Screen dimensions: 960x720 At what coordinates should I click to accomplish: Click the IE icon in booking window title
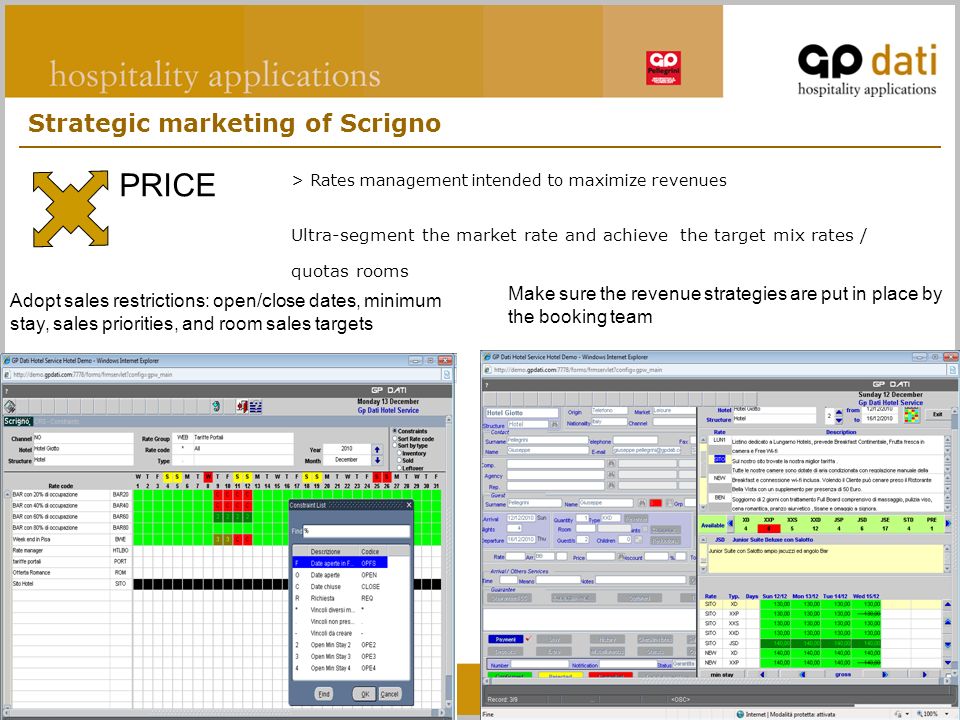click(x=486, y=356)
